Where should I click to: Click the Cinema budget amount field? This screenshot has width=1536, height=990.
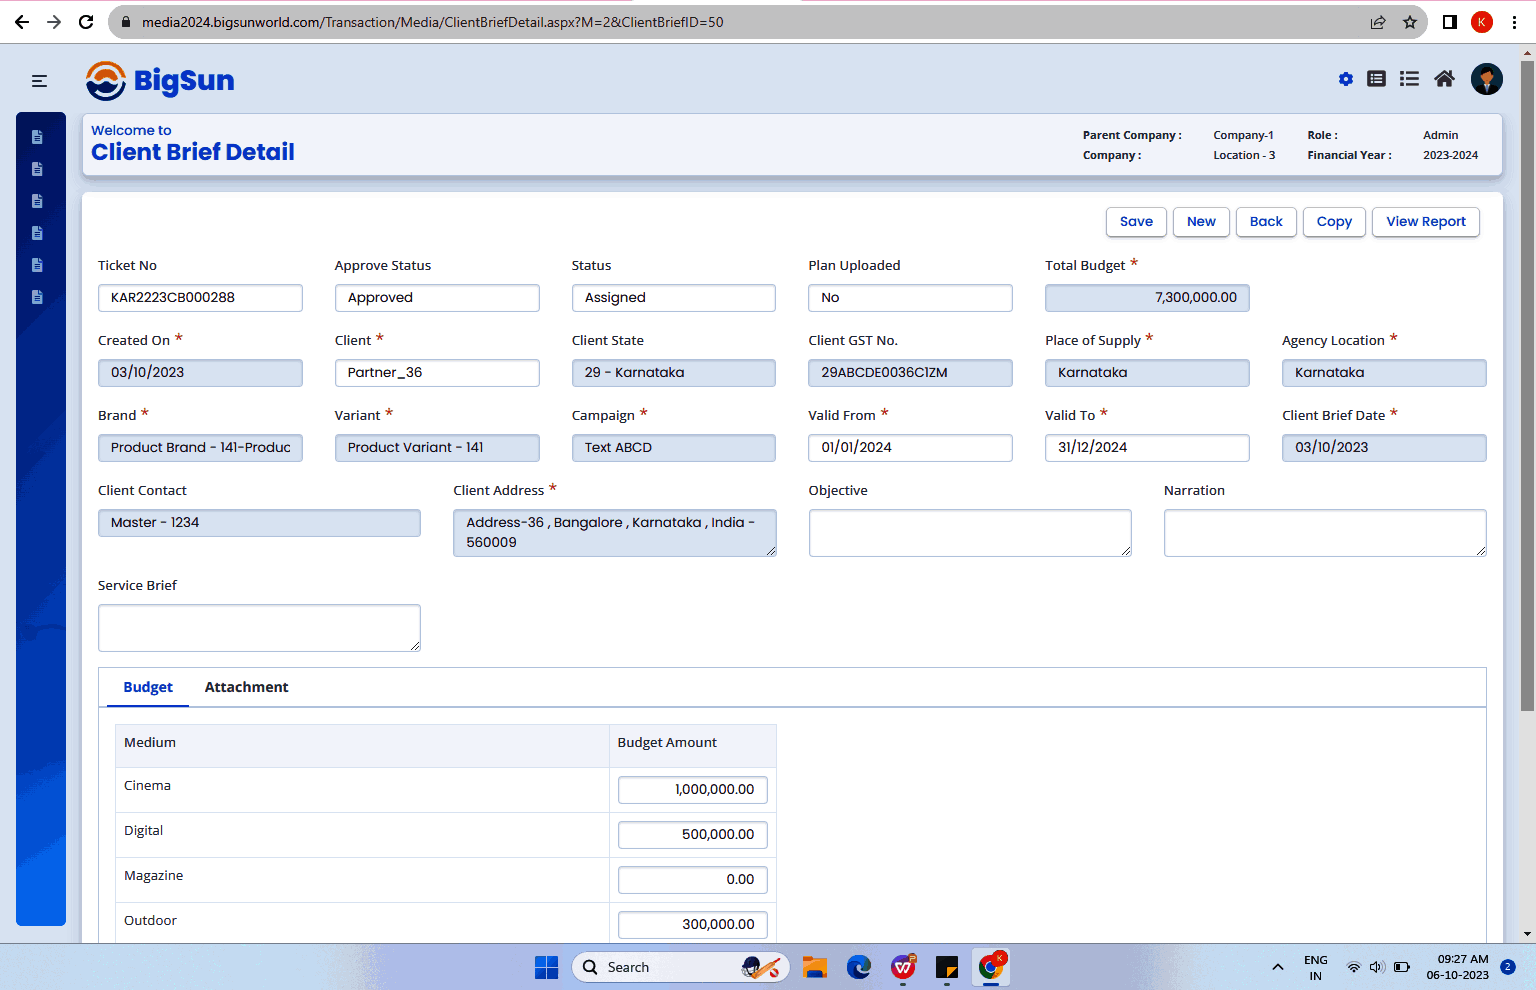(x=693, y=790)
